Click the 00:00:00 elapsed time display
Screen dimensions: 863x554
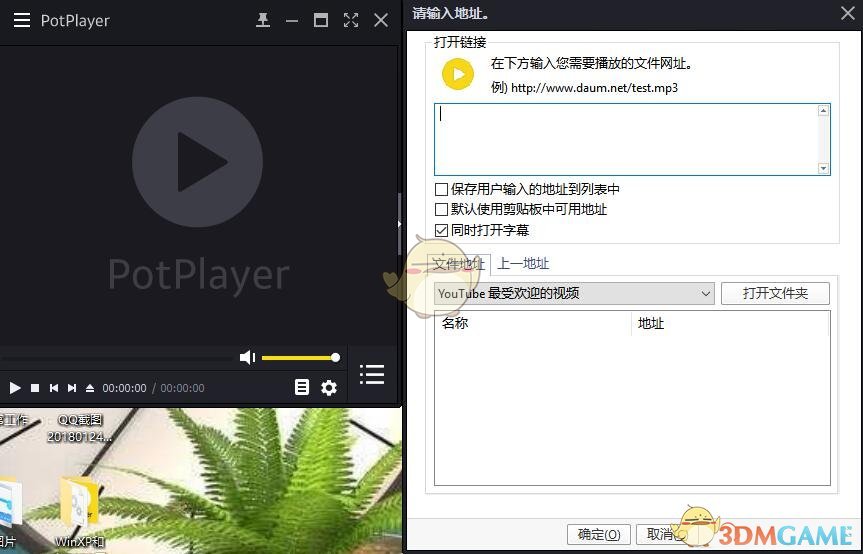(124, 388)
